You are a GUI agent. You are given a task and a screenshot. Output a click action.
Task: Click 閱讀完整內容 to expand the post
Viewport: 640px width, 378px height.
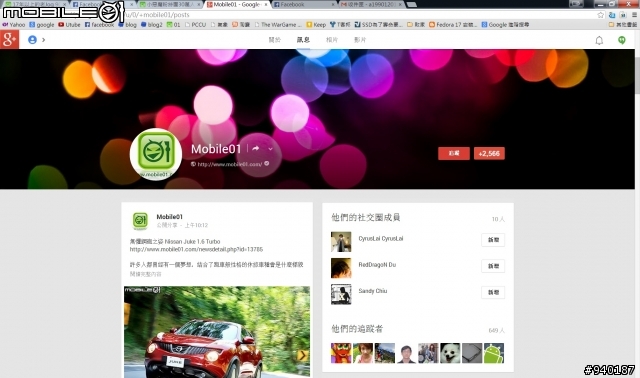(145, 274)
